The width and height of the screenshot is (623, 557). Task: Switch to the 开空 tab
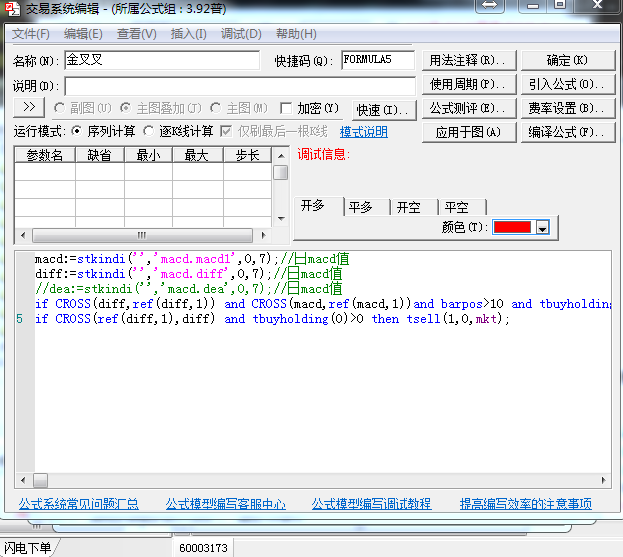(408, 207)
